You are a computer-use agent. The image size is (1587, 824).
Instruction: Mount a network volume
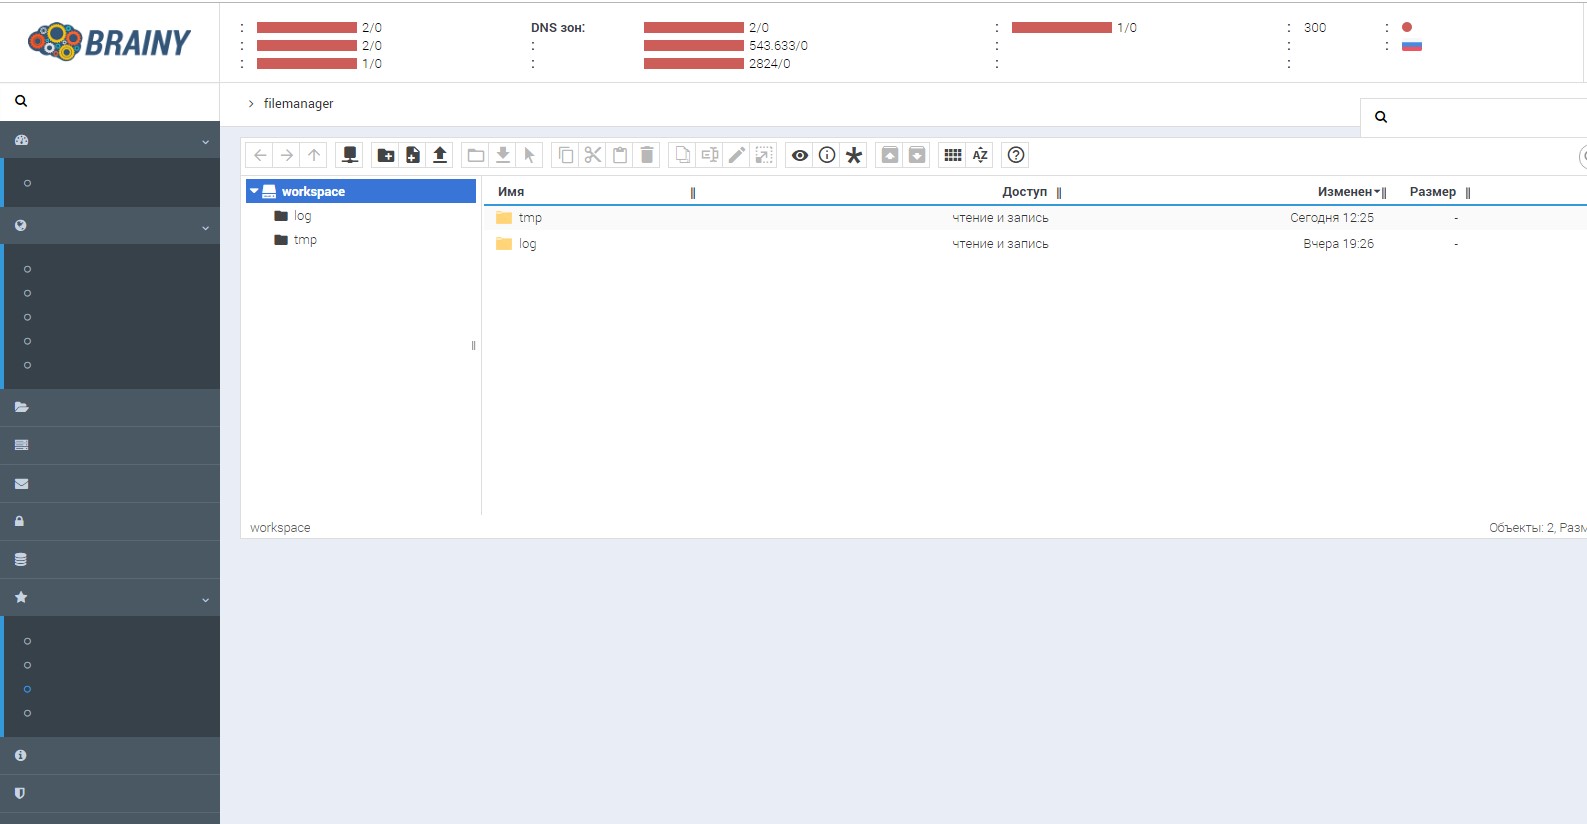tap(350, 155)
